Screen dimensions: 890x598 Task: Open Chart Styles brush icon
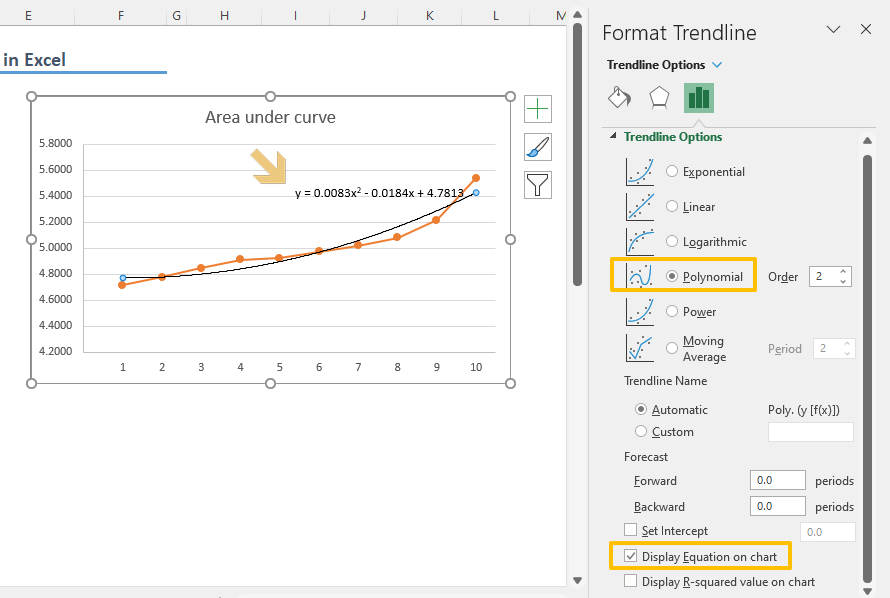tap(538, 147)
